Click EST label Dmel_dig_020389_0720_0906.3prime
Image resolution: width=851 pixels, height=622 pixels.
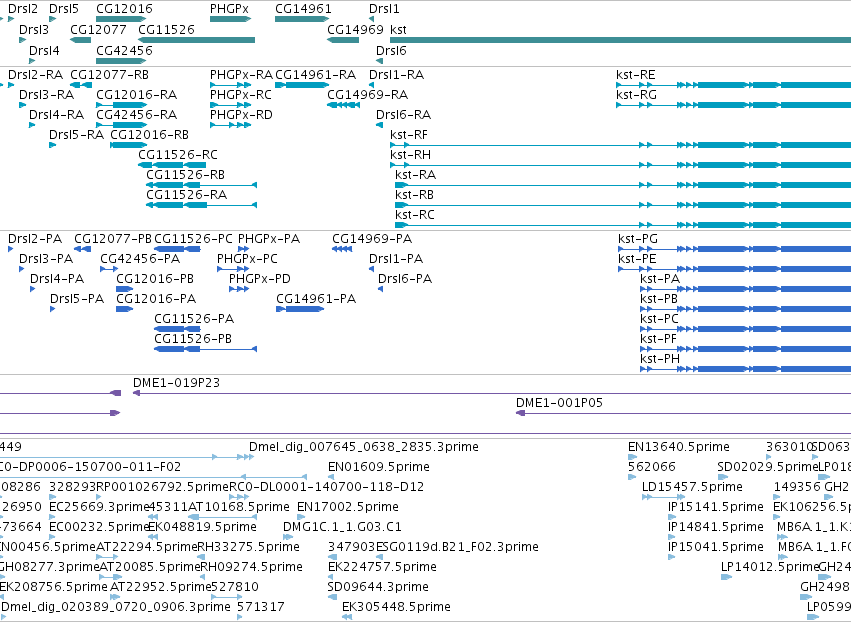point(116,607)
